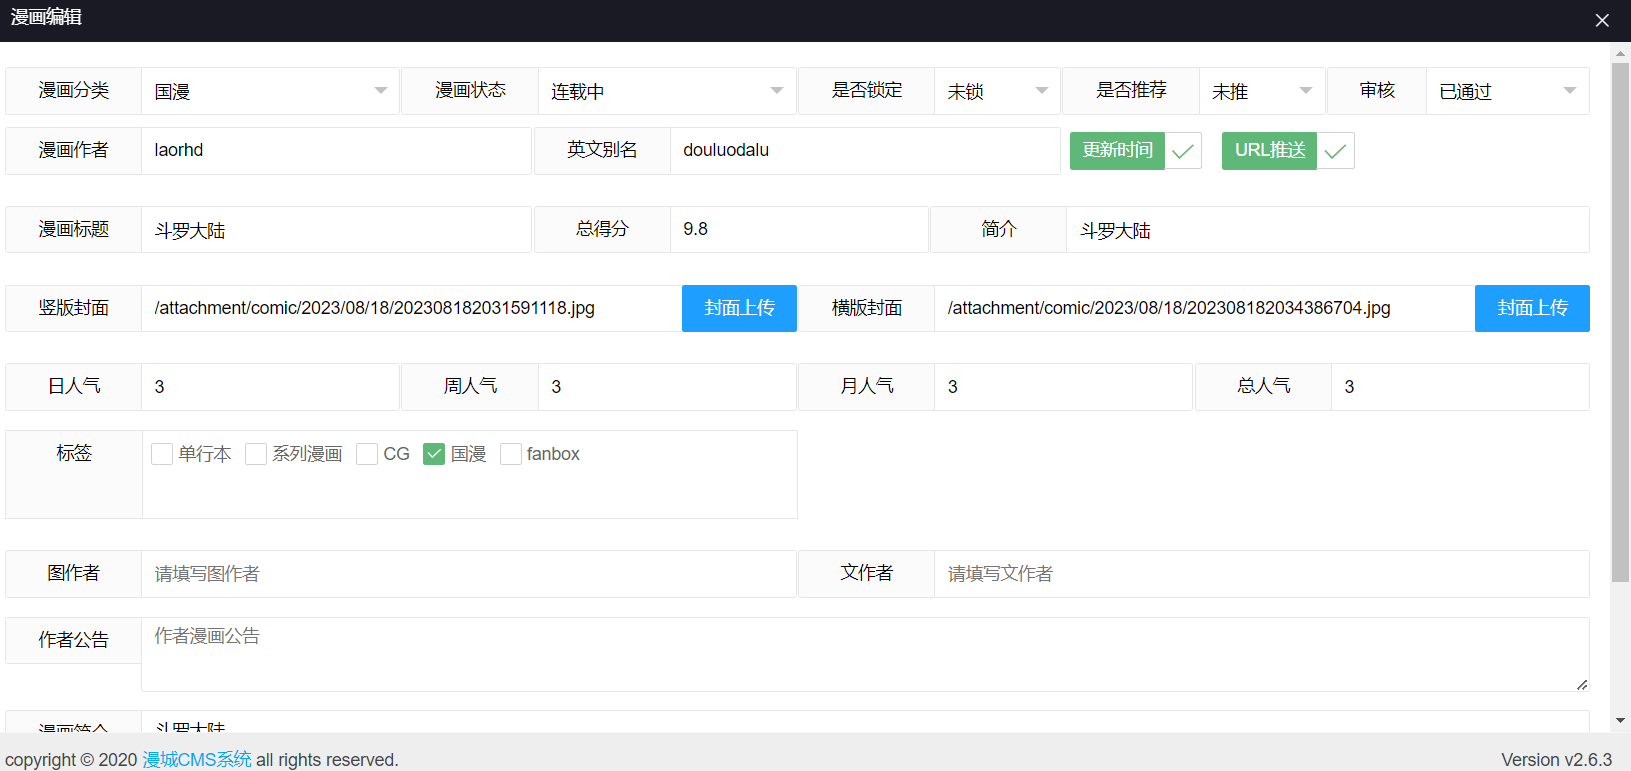Viewport: 1631px width, 771px height.
Task: Expand the 是否推荐 dropdown
Action: coord(1261,91)
